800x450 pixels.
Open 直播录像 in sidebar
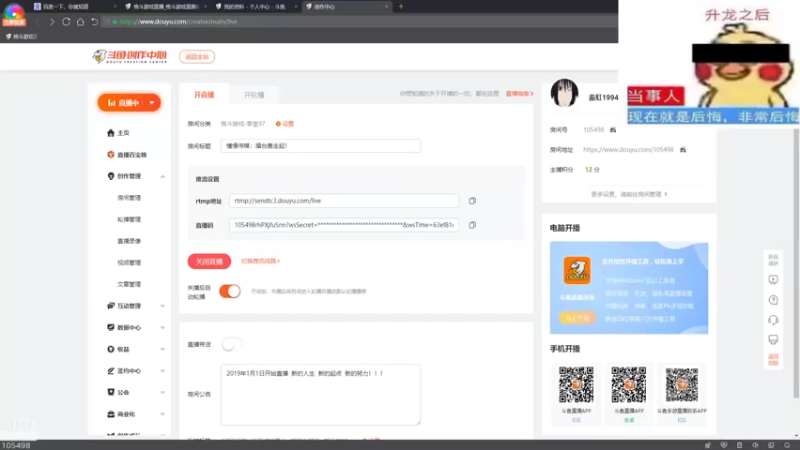pos(129,241)
